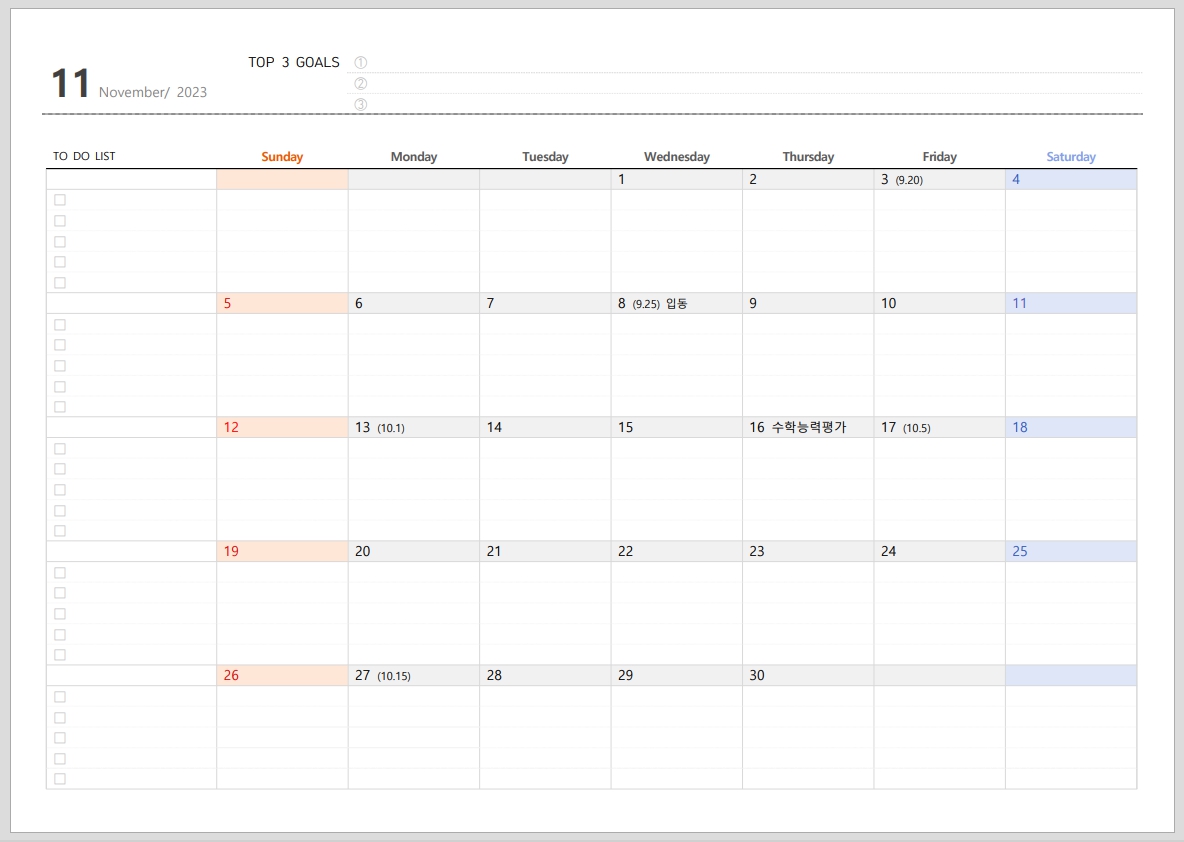The height and width of the screenshot is (842, 1184).
Task: Select date 28 in the Tuesday column
Action: 545,675
